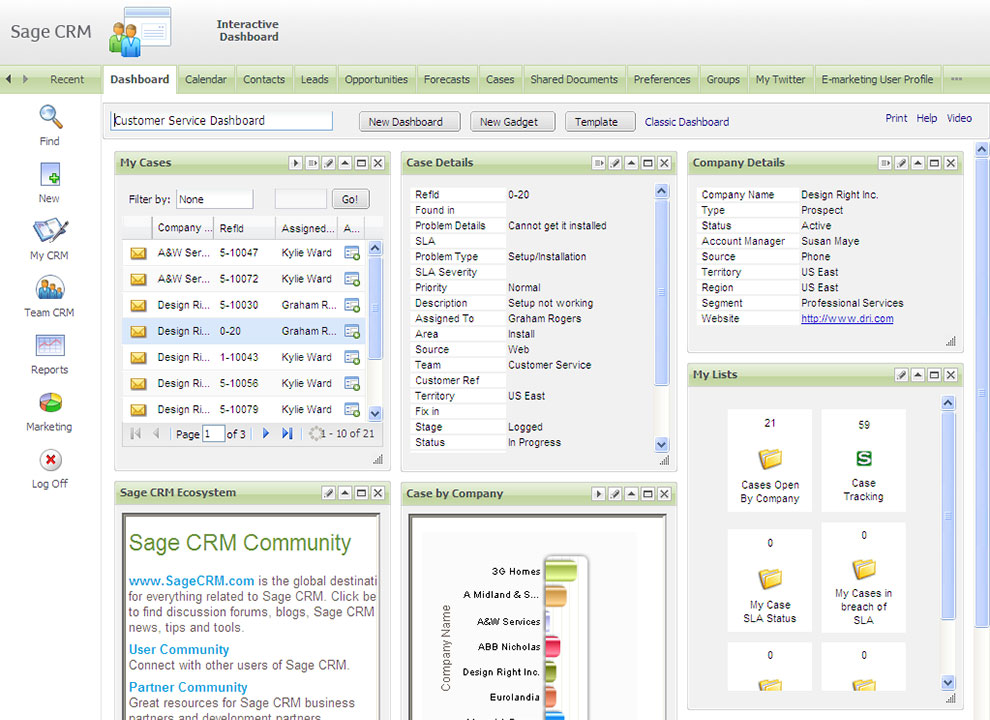Viewport: 990px width, 720px height.
Task: Refresh the My Cases list
Action: click(314, 433)
